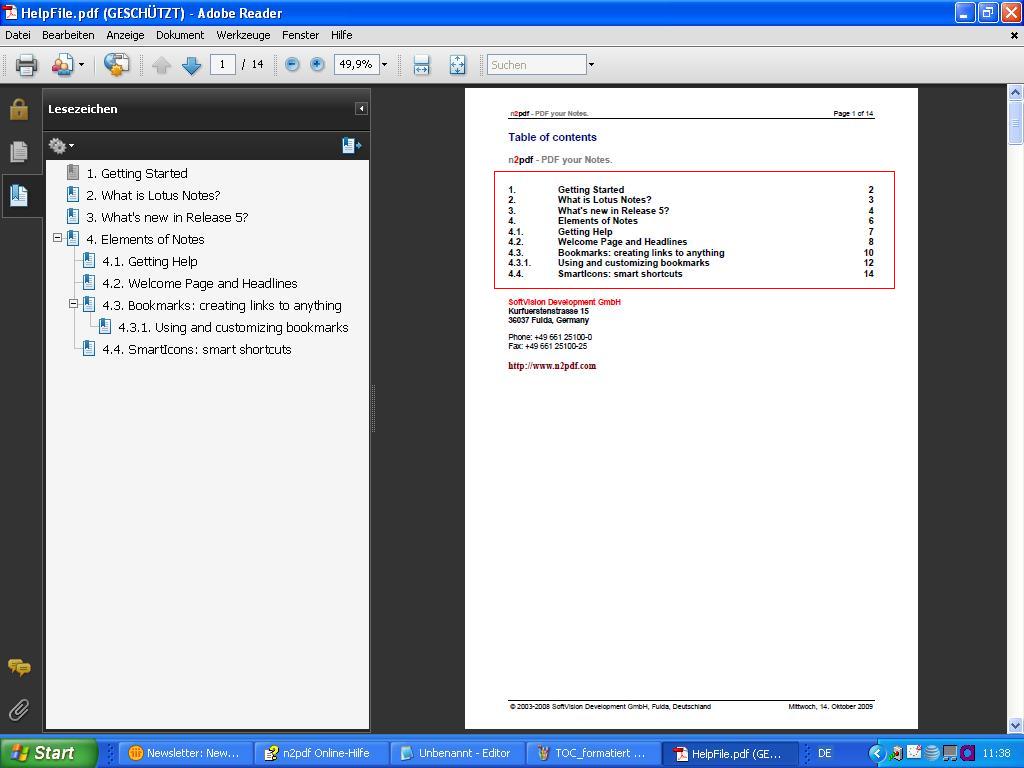Image resolution: width=1024 pixels, height=768 pixels.
Task: Click the Print icon in toolbar
Action: 26,65
